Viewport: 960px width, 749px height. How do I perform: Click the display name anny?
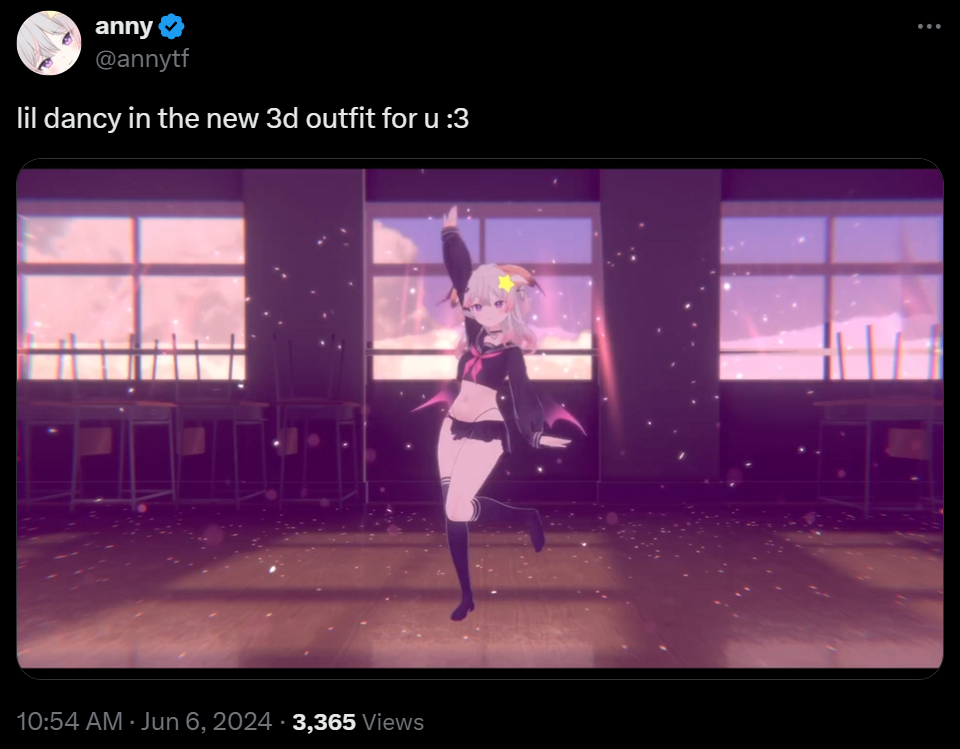124,26
